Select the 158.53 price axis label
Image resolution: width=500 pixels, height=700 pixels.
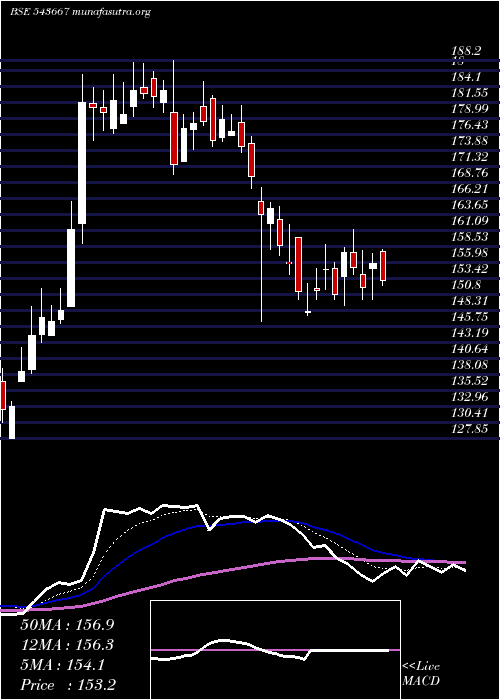(469, 237)
